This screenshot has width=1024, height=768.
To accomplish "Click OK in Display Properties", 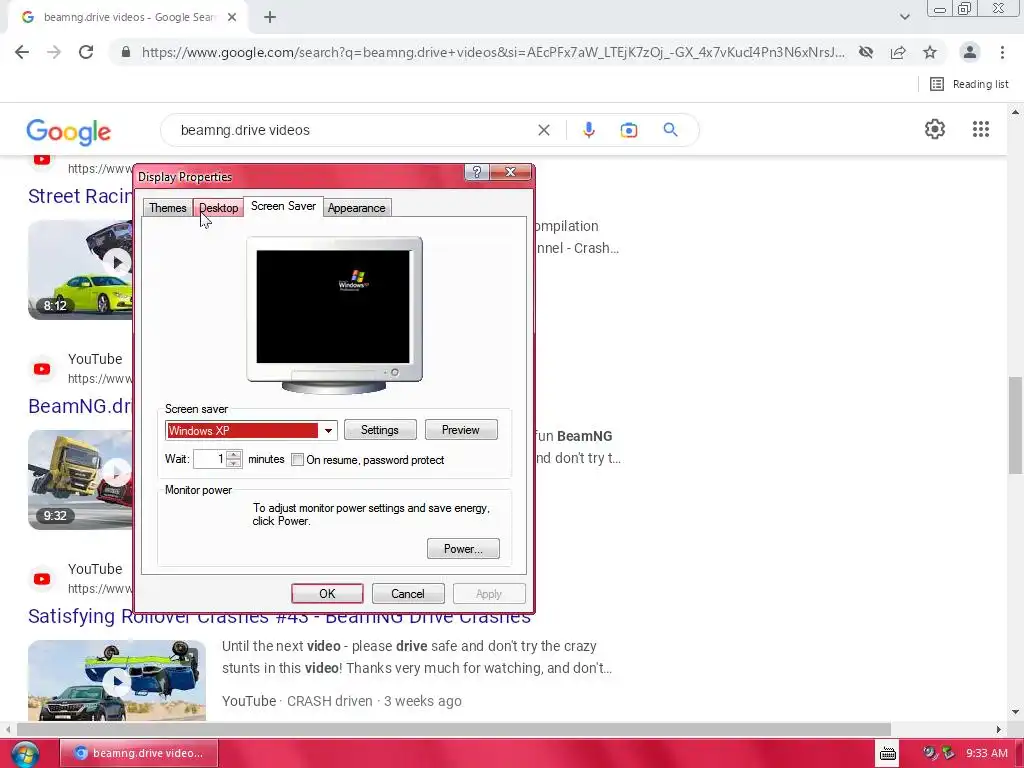I will tap(327, 594).
